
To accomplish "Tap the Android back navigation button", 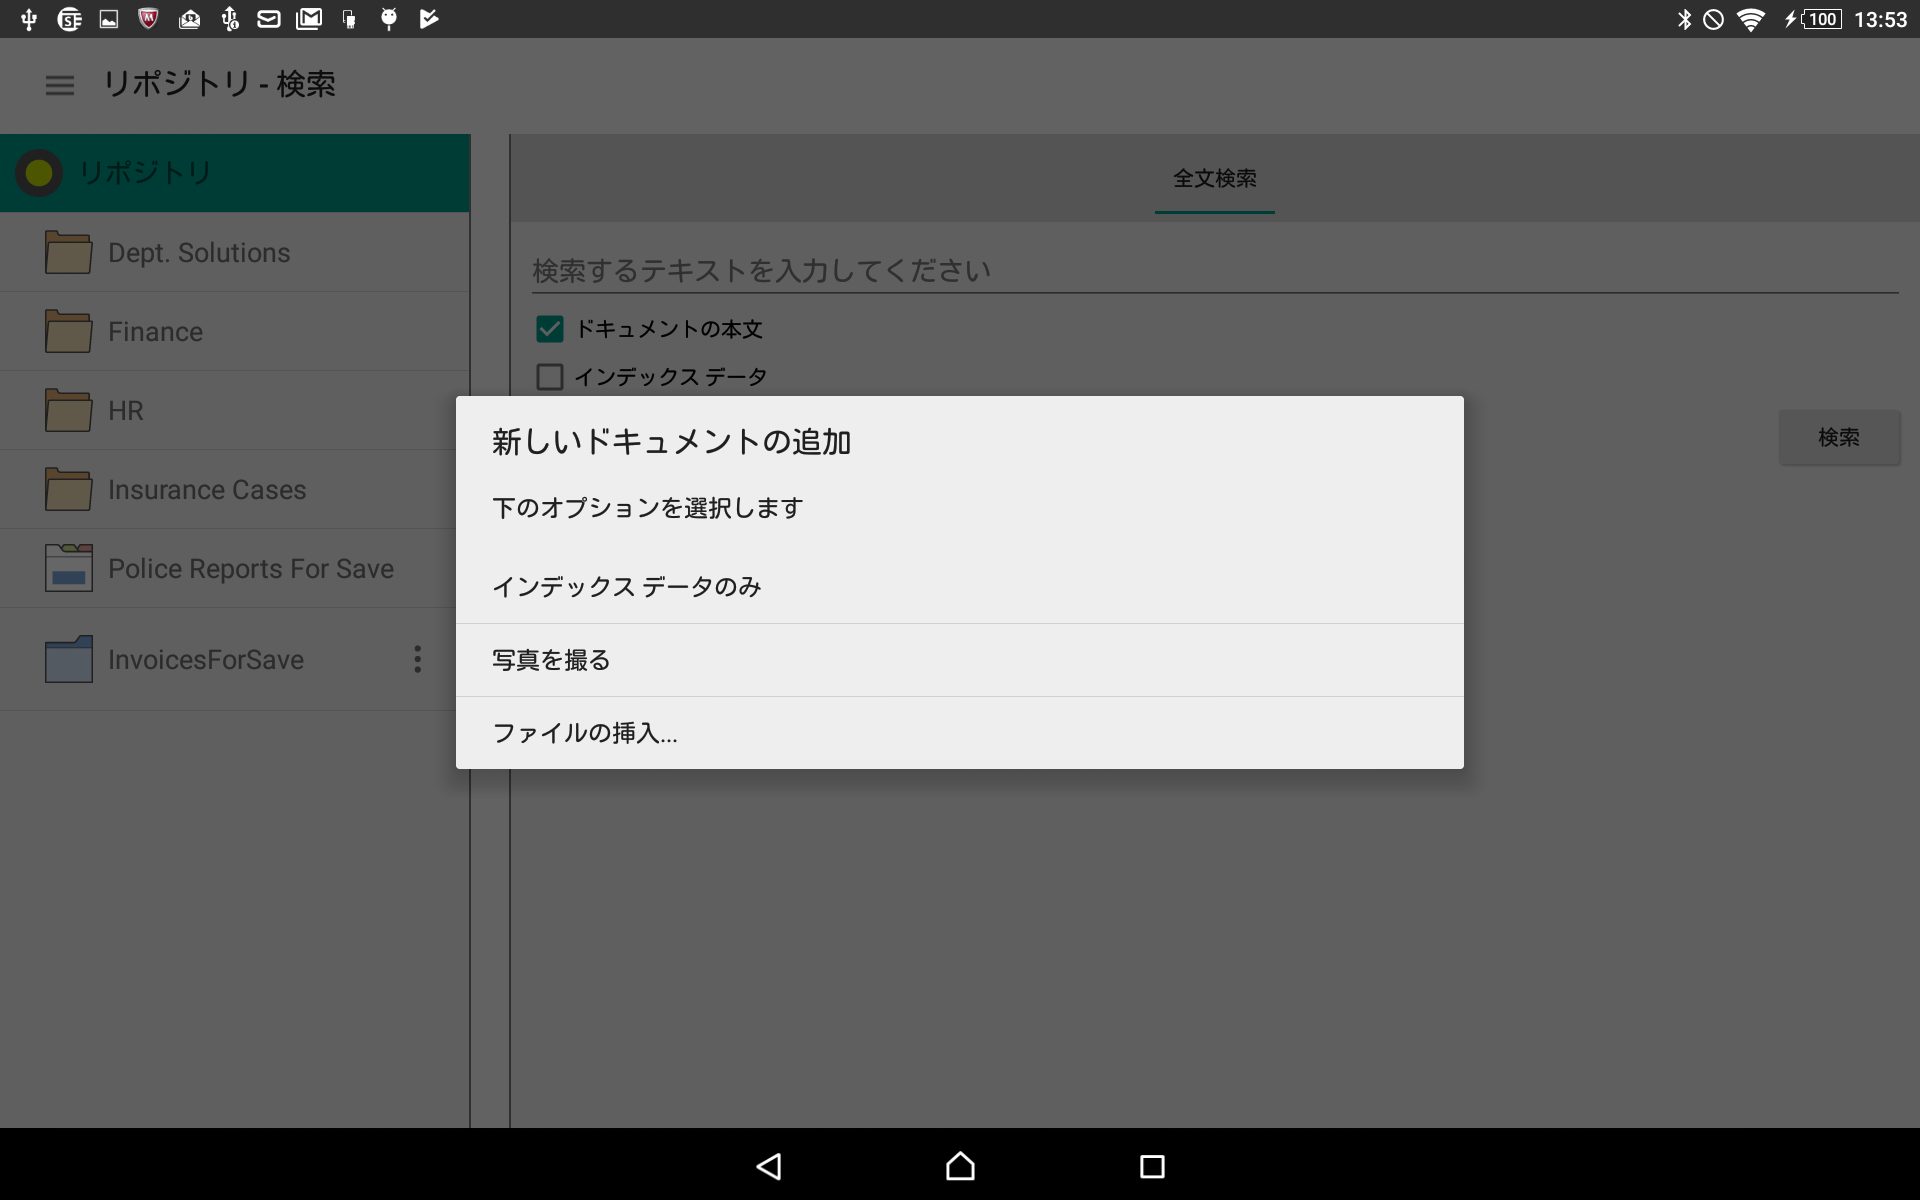I will click(768, 1166).
